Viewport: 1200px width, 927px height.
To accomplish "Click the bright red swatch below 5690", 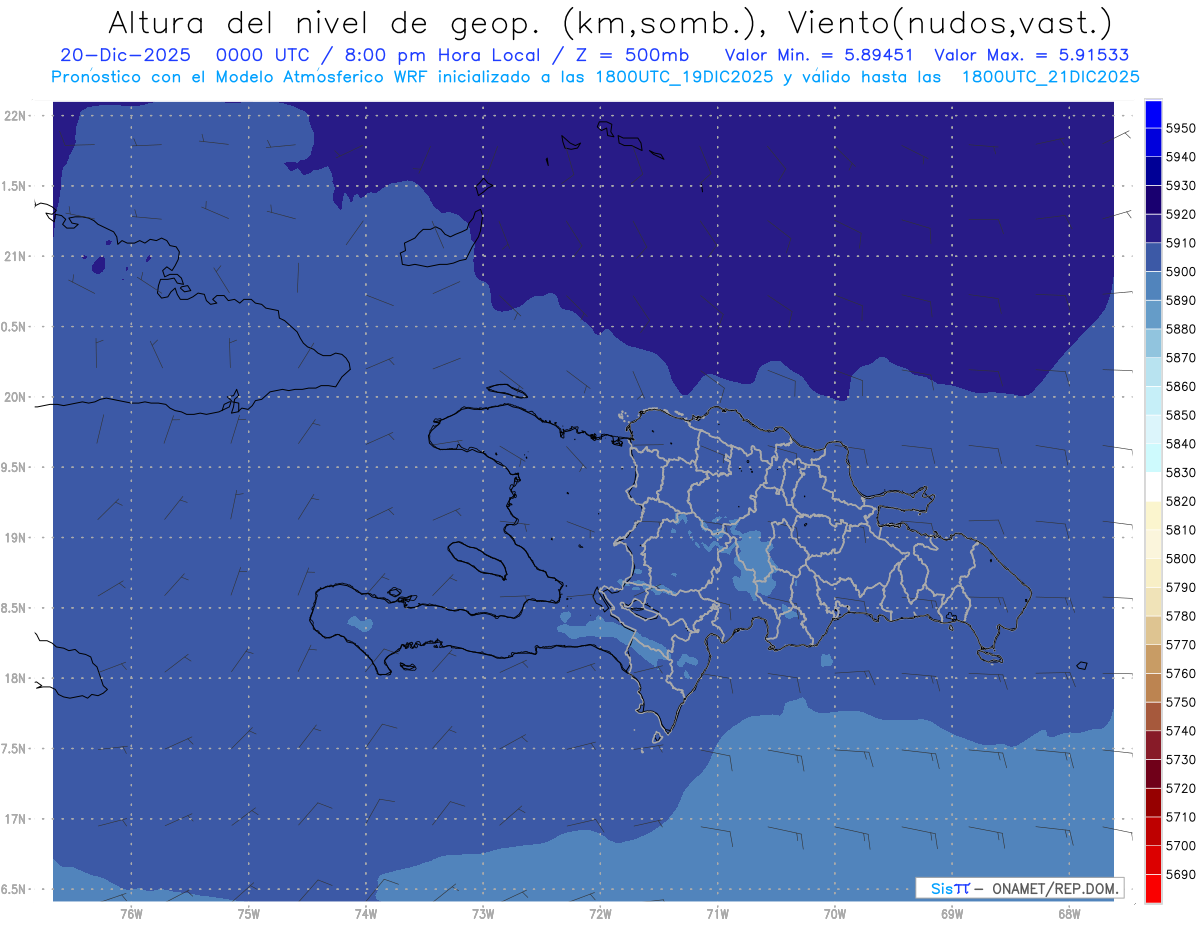I will 1153,888.
